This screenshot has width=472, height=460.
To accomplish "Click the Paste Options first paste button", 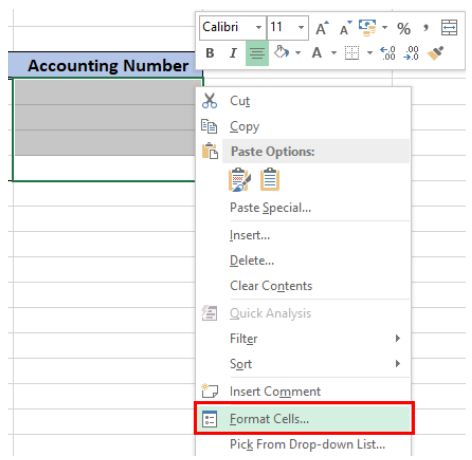I will click(239, 180).
